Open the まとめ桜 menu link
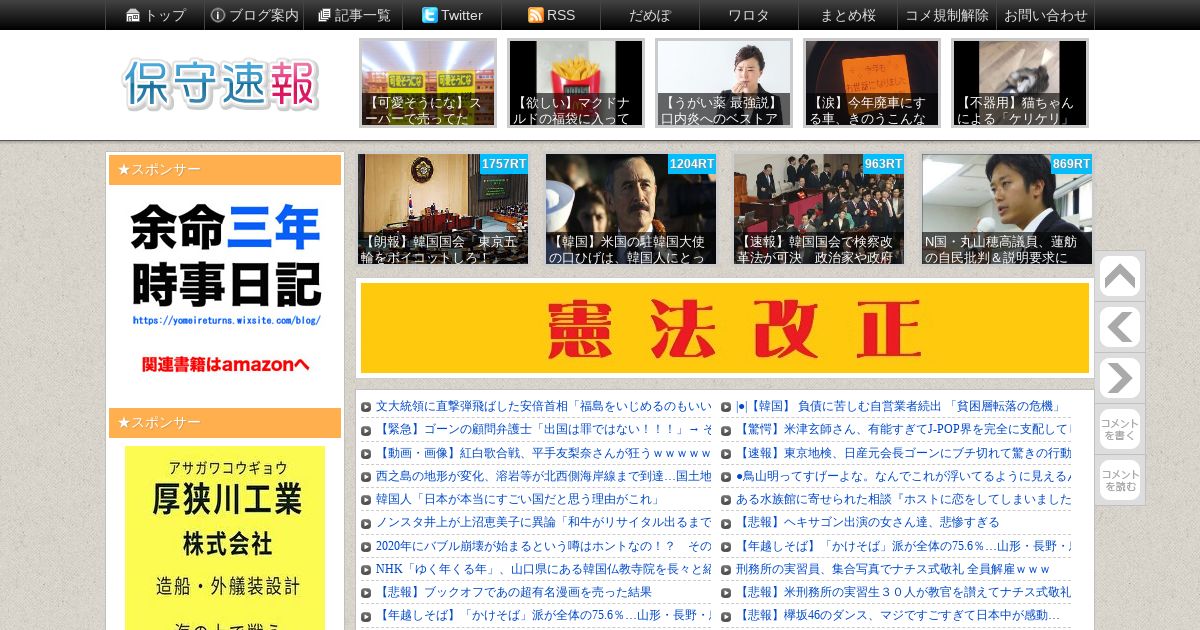The height and width of the screenshot is (630, 1200). tap(848, 15)
